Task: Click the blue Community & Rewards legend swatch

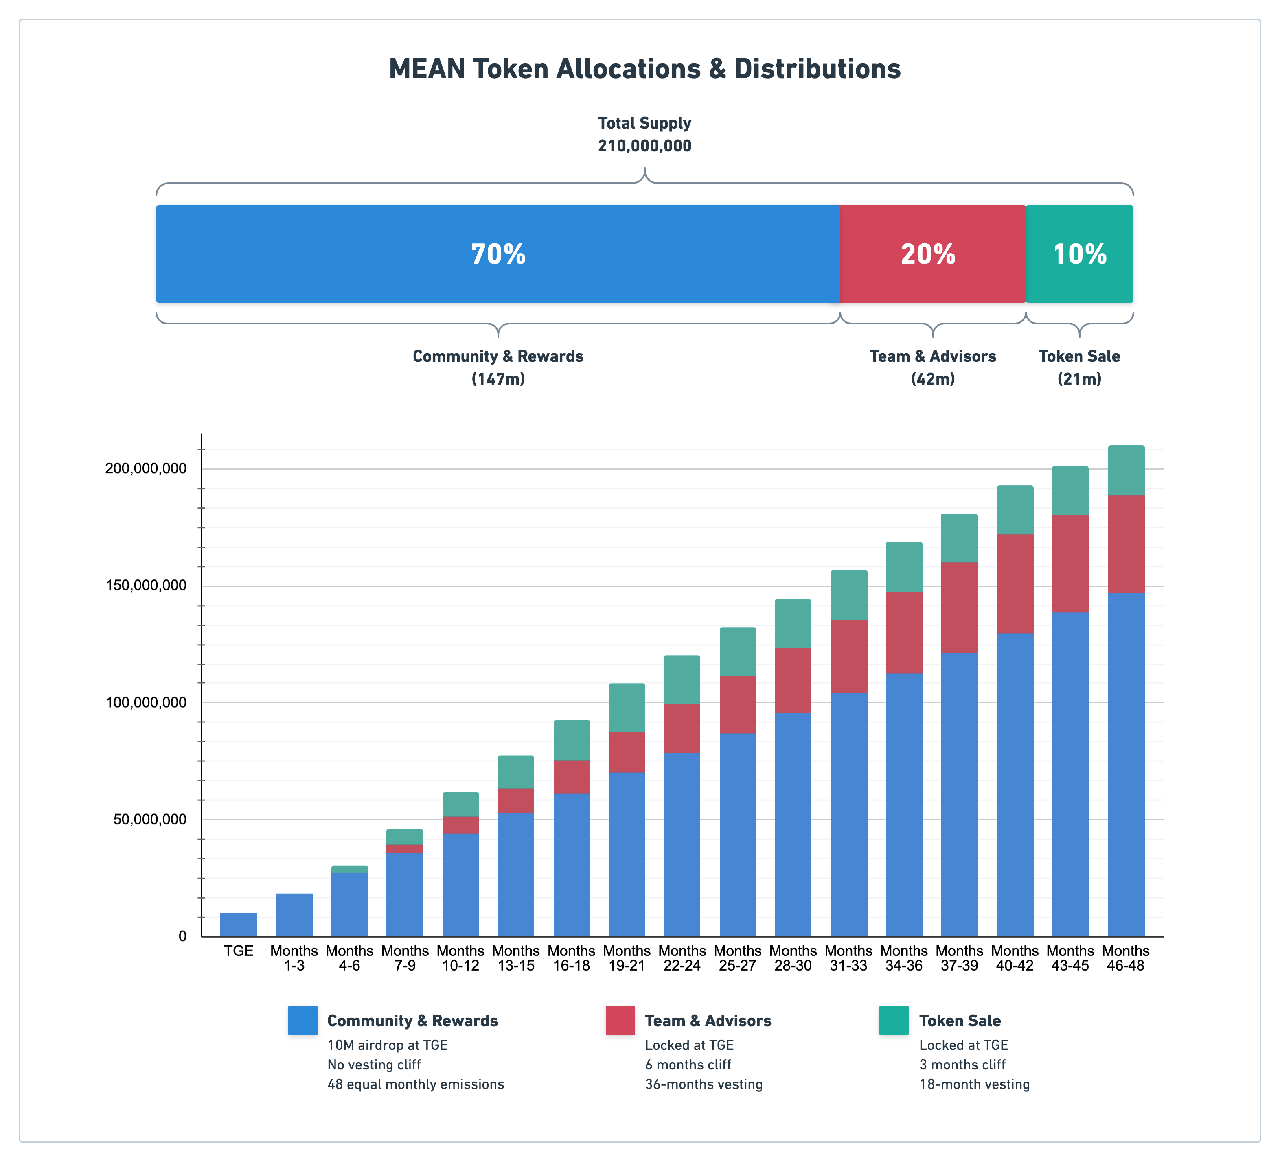Action: coord(303,1020)
